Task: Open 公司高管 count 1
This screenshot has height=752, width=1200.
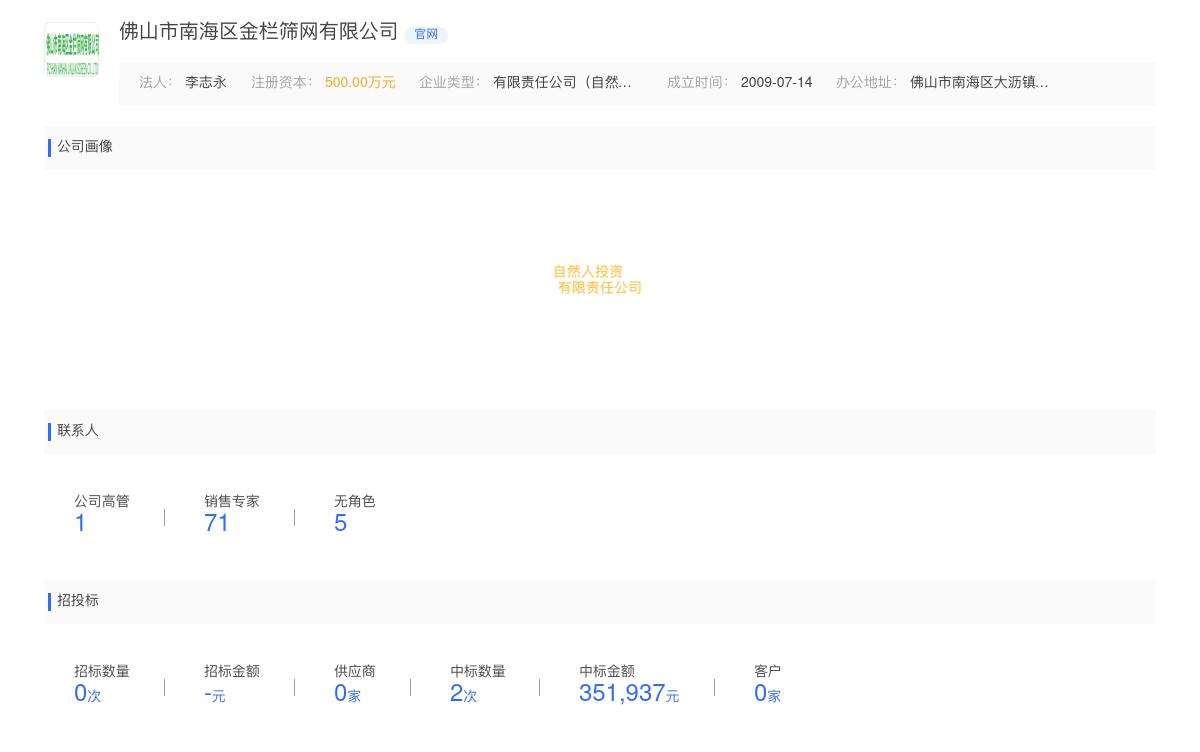Action: [80, 523]
